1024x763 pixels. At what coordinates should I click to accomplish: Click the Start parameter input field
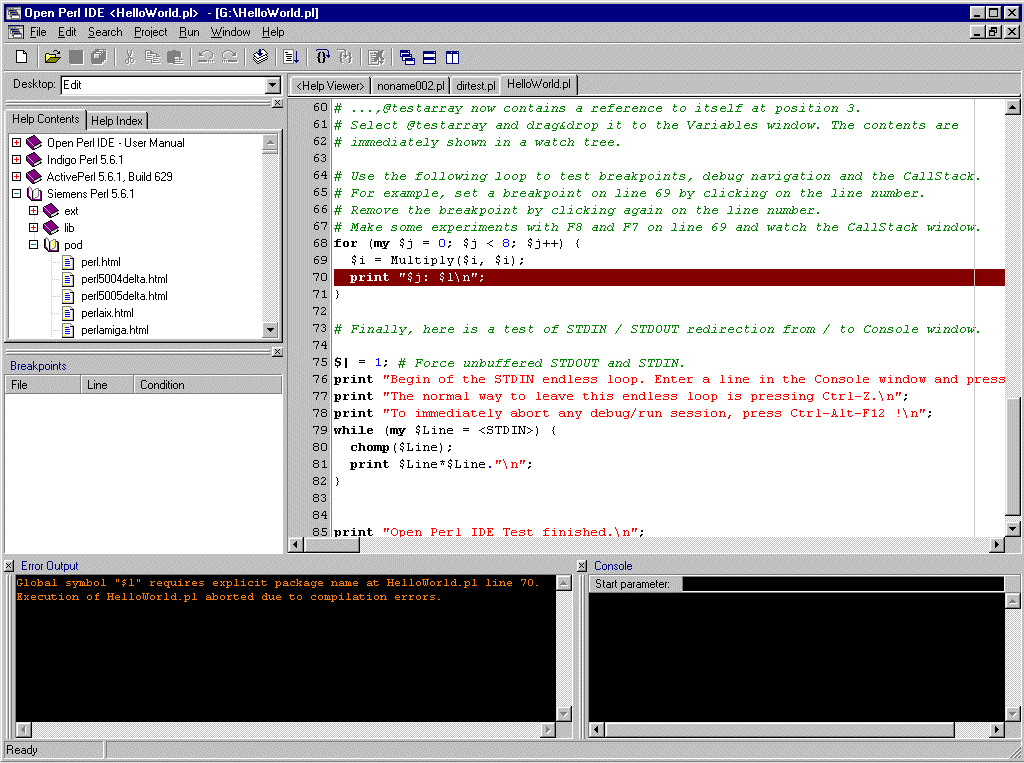tap(842, 584)
